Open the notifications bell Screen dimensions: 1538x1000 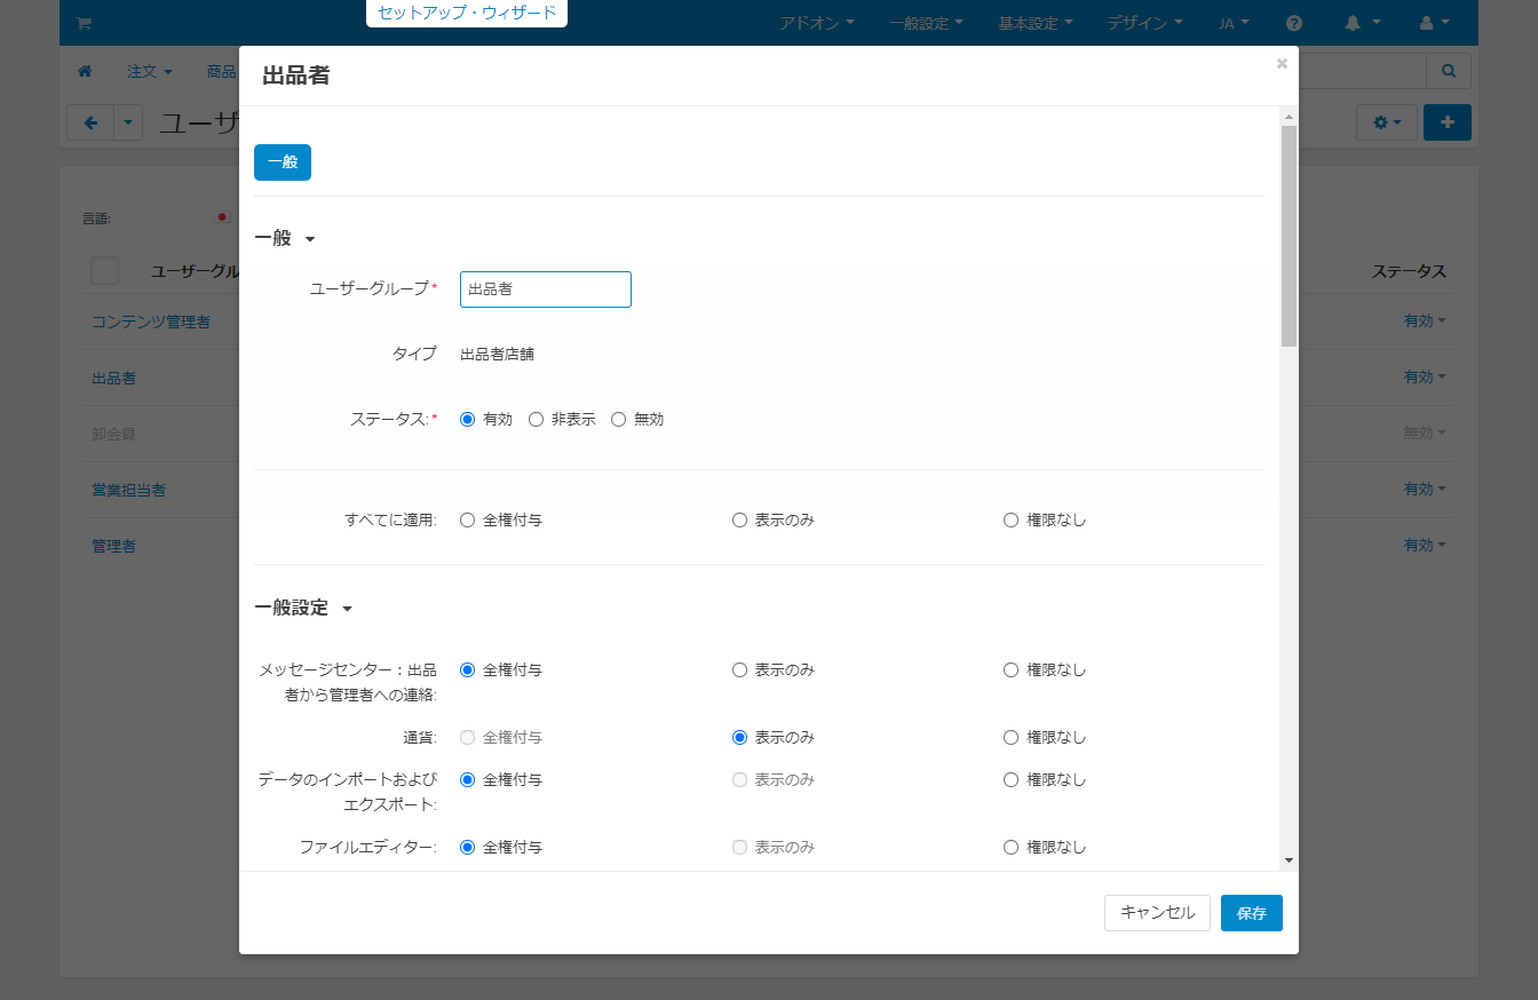click(1362, 23)
